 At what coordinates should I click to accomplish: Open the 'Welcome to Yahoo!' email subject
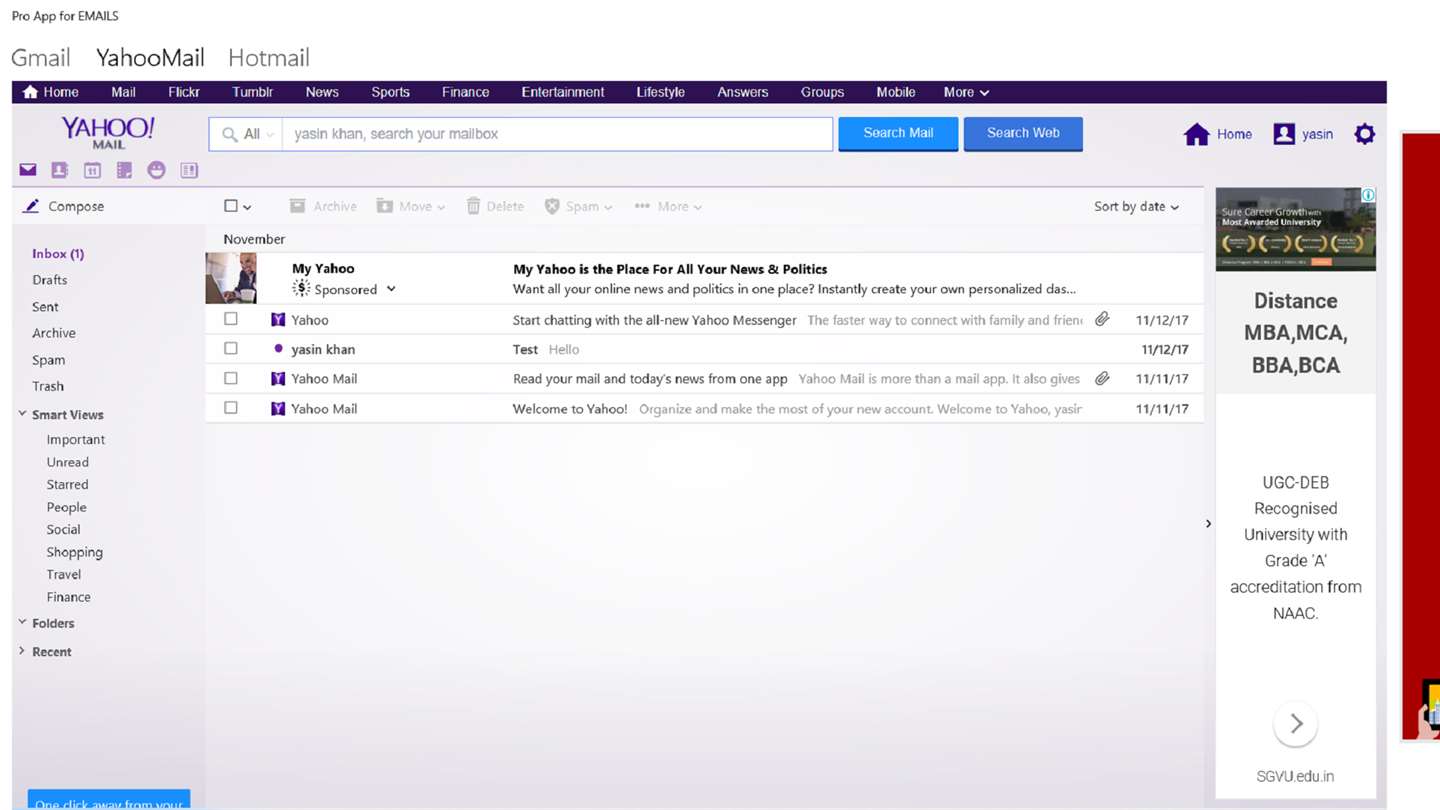coord(570,408)
